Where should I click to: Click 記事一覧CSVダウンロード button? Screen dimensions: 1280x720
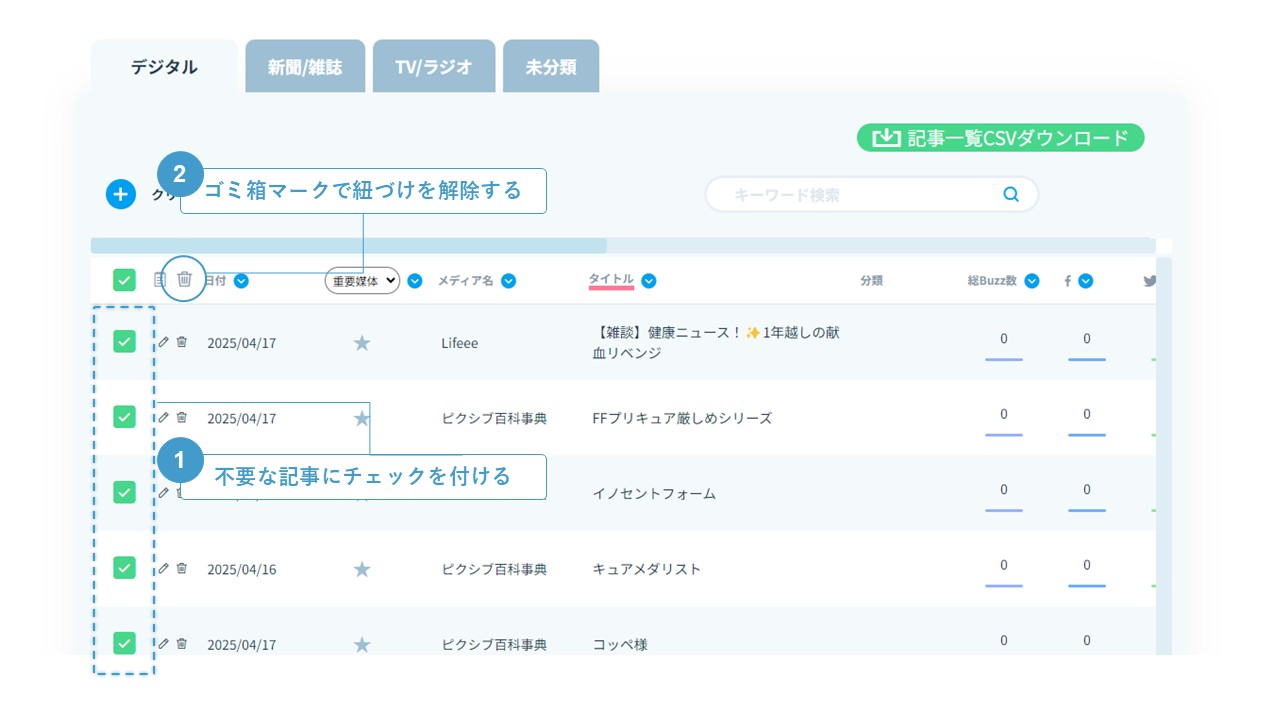(1000, 138)
